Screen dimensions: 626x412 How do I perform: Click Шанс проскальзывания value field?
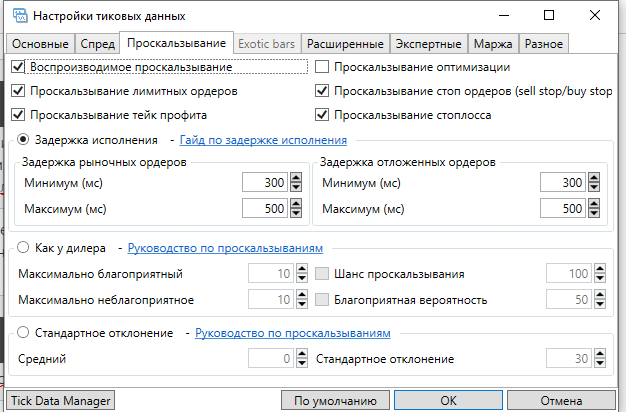pyautogui.click(x=569, y=273)
